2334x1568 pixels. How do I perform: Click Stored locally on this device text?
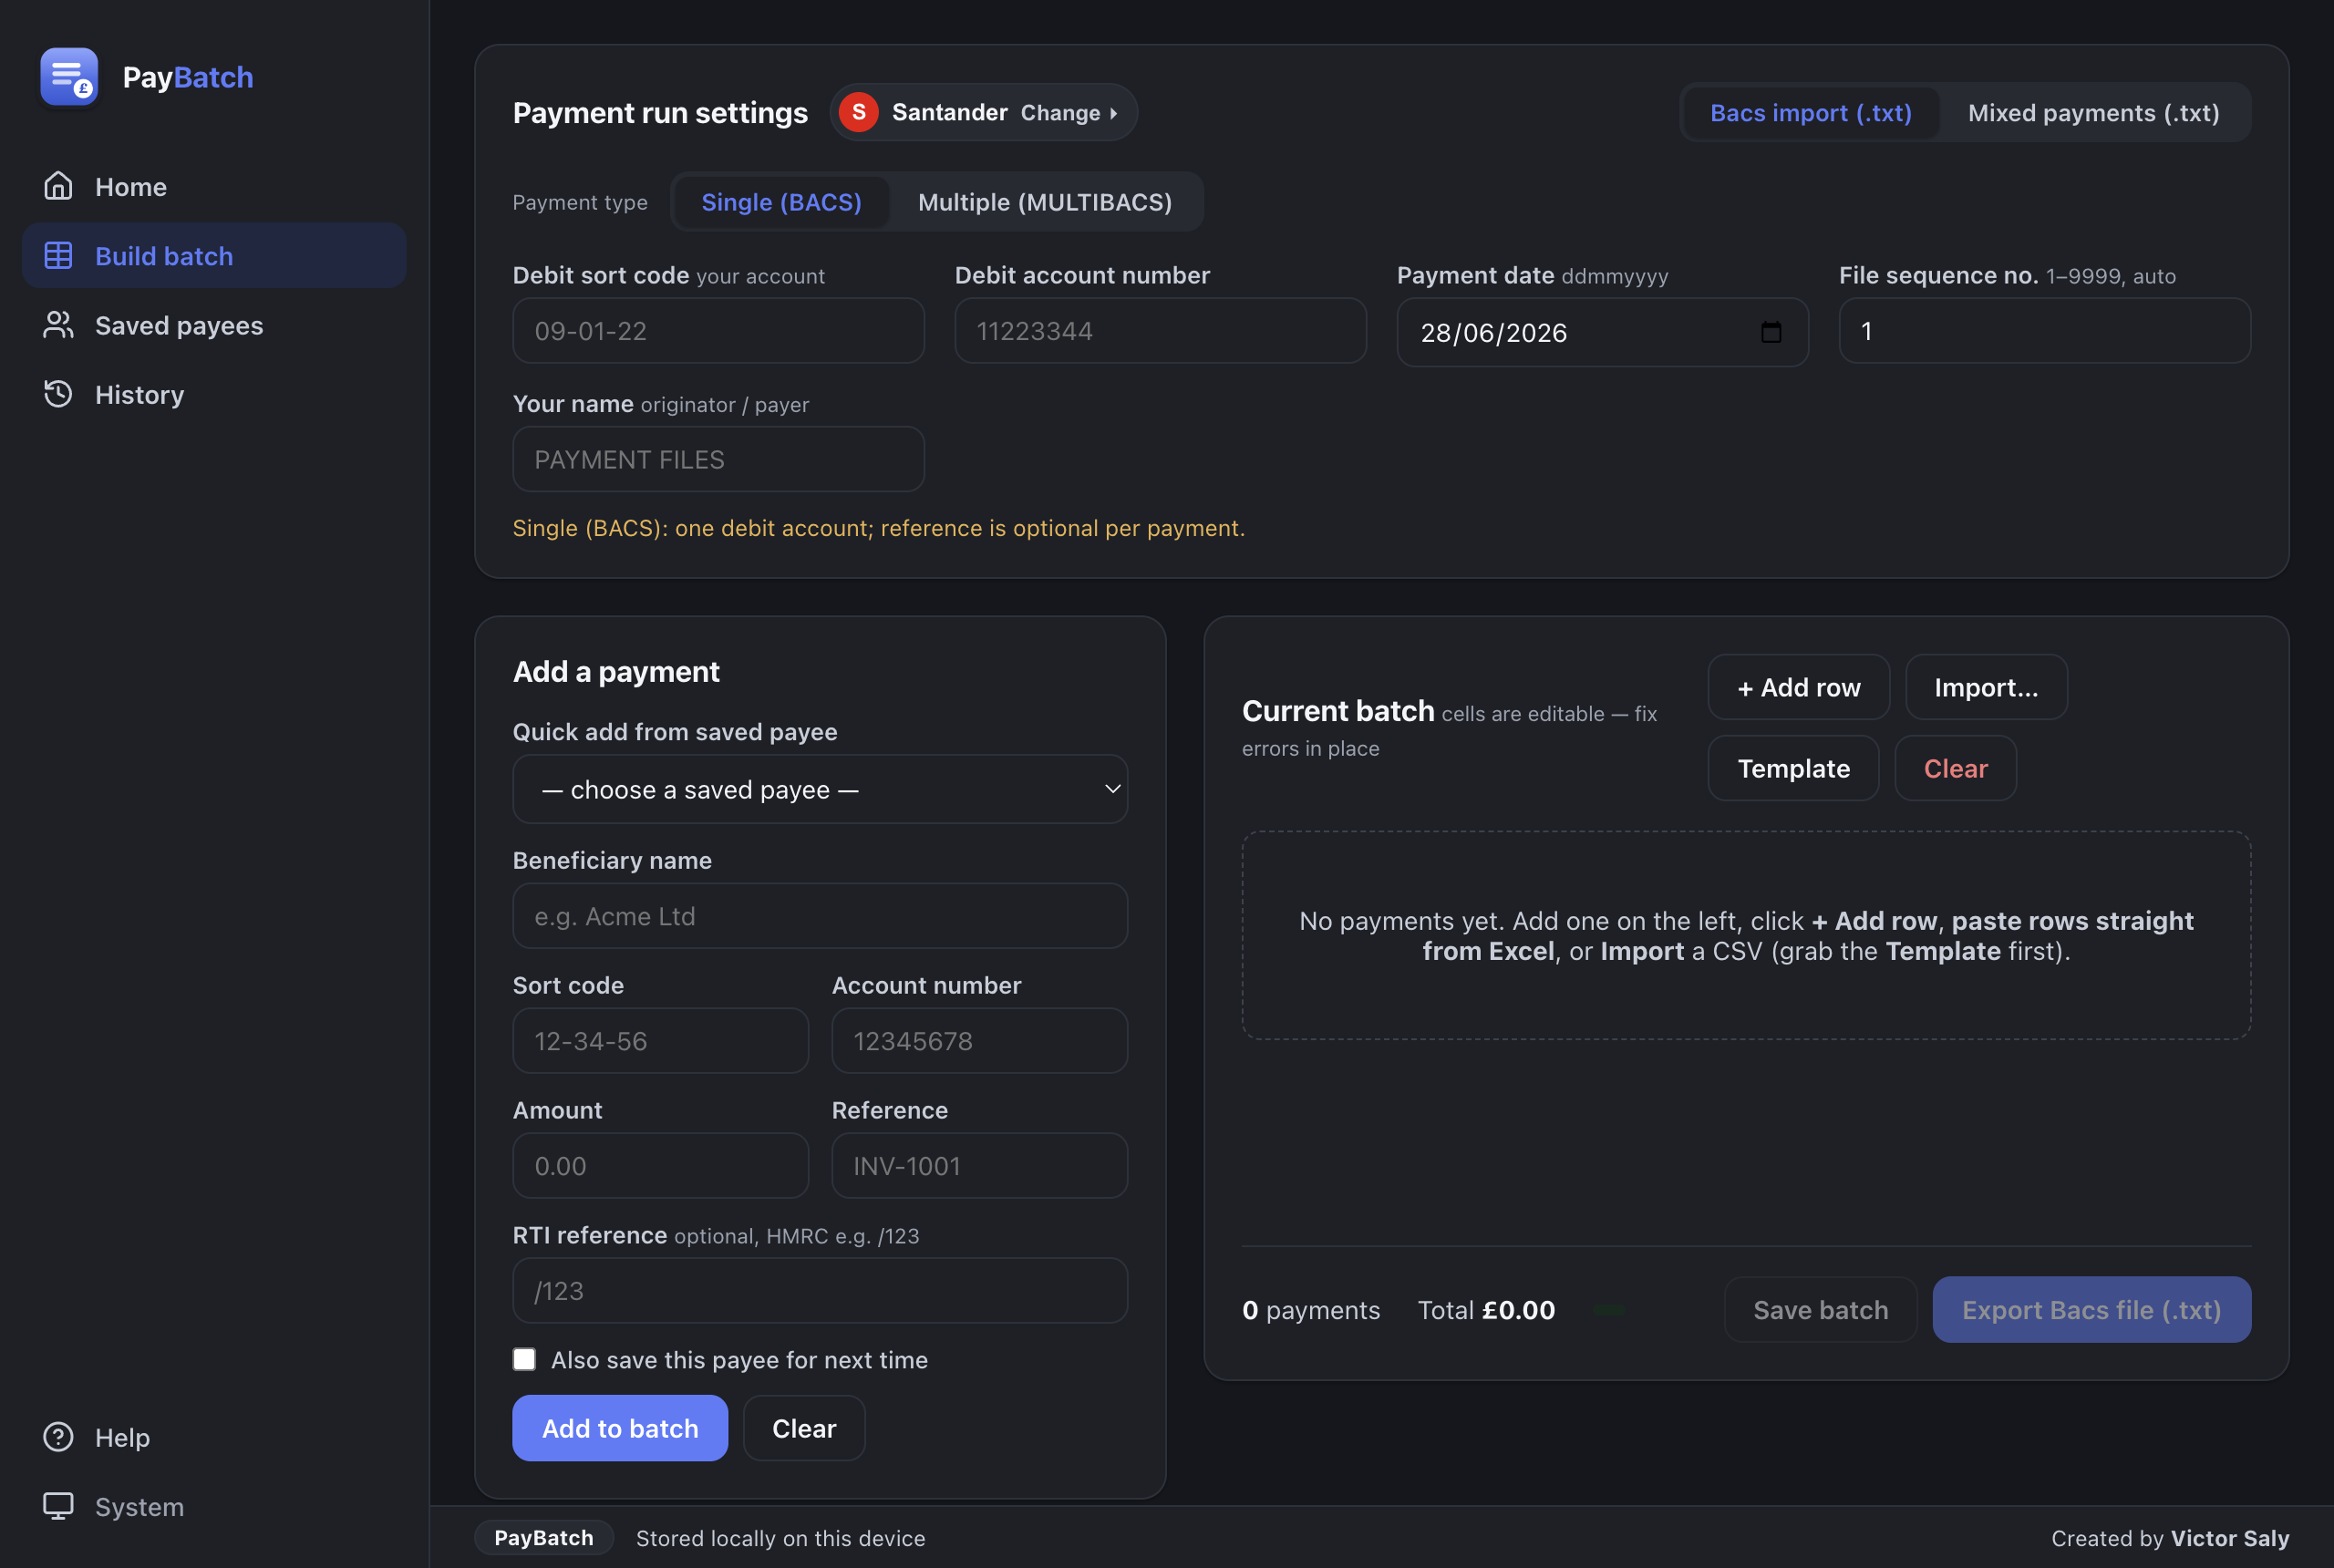(781, 1538)
